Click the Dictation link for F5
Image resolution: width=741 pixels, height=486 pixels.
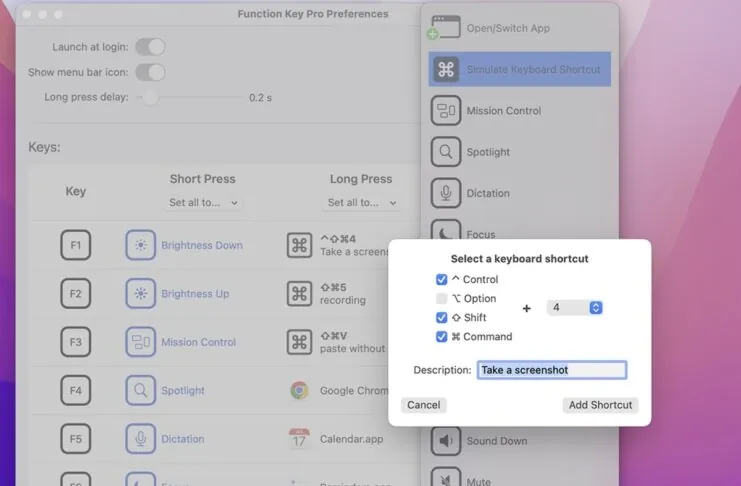point(183,439)
